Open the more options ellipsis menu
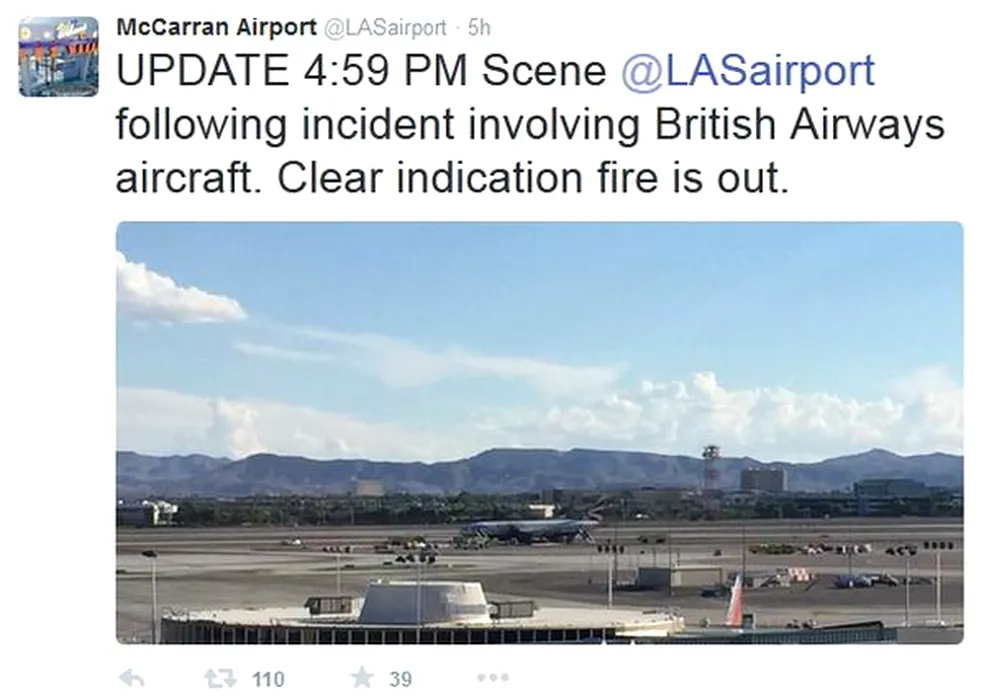This screenshot has height=700, width=984. pyautogui.click(x=493, y=678)
